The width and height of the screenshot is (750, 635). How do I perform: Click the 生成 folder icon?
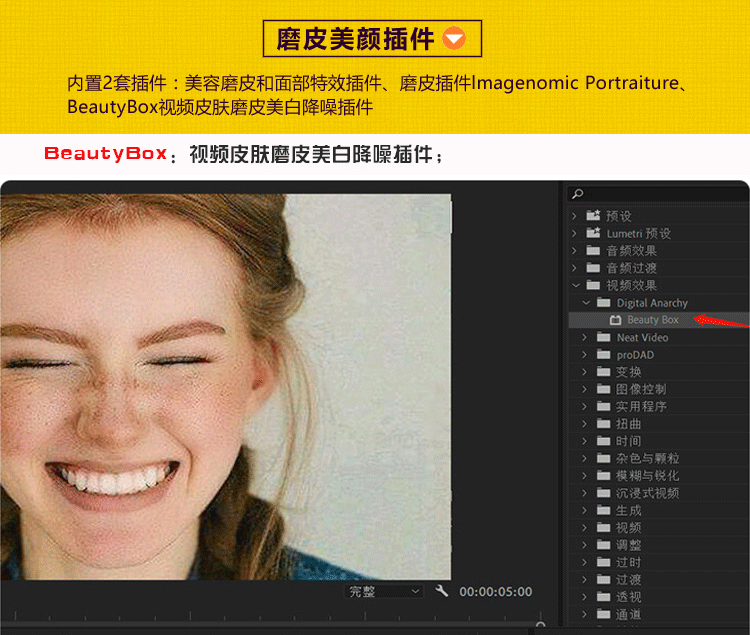tap(604, 510)
